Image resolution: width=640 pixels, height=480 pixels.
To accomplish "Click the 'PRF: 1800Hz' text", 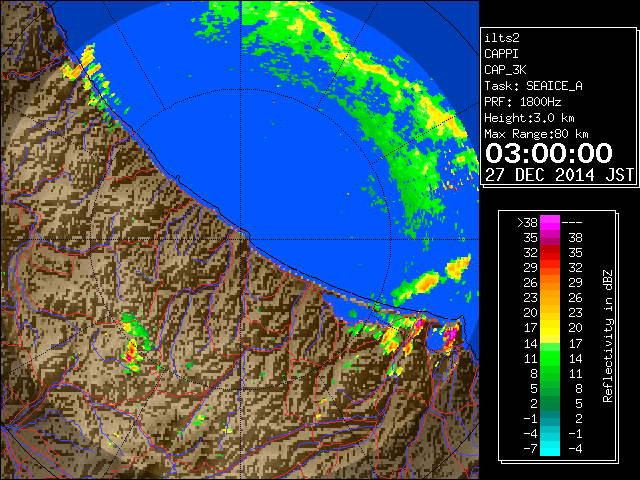I will click(523, 102).
